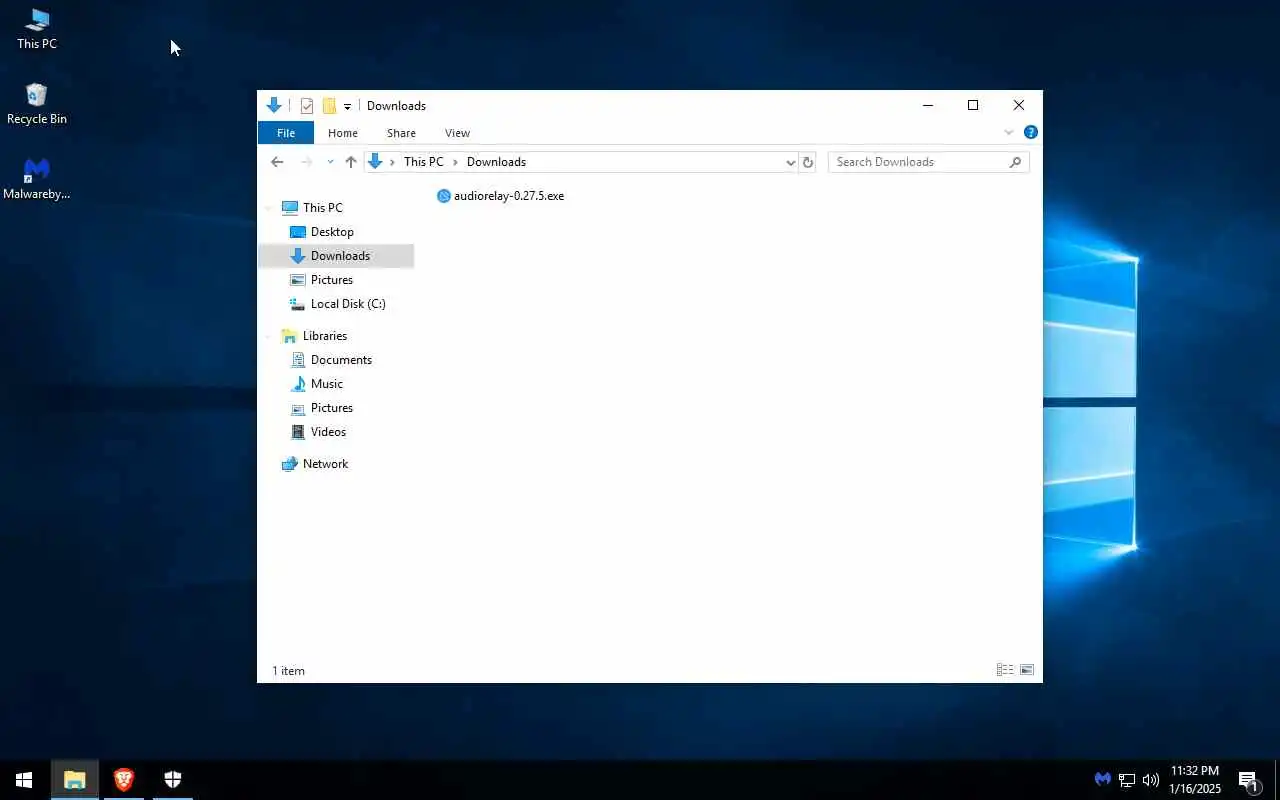Open the Start menu

tap(24, 780)
